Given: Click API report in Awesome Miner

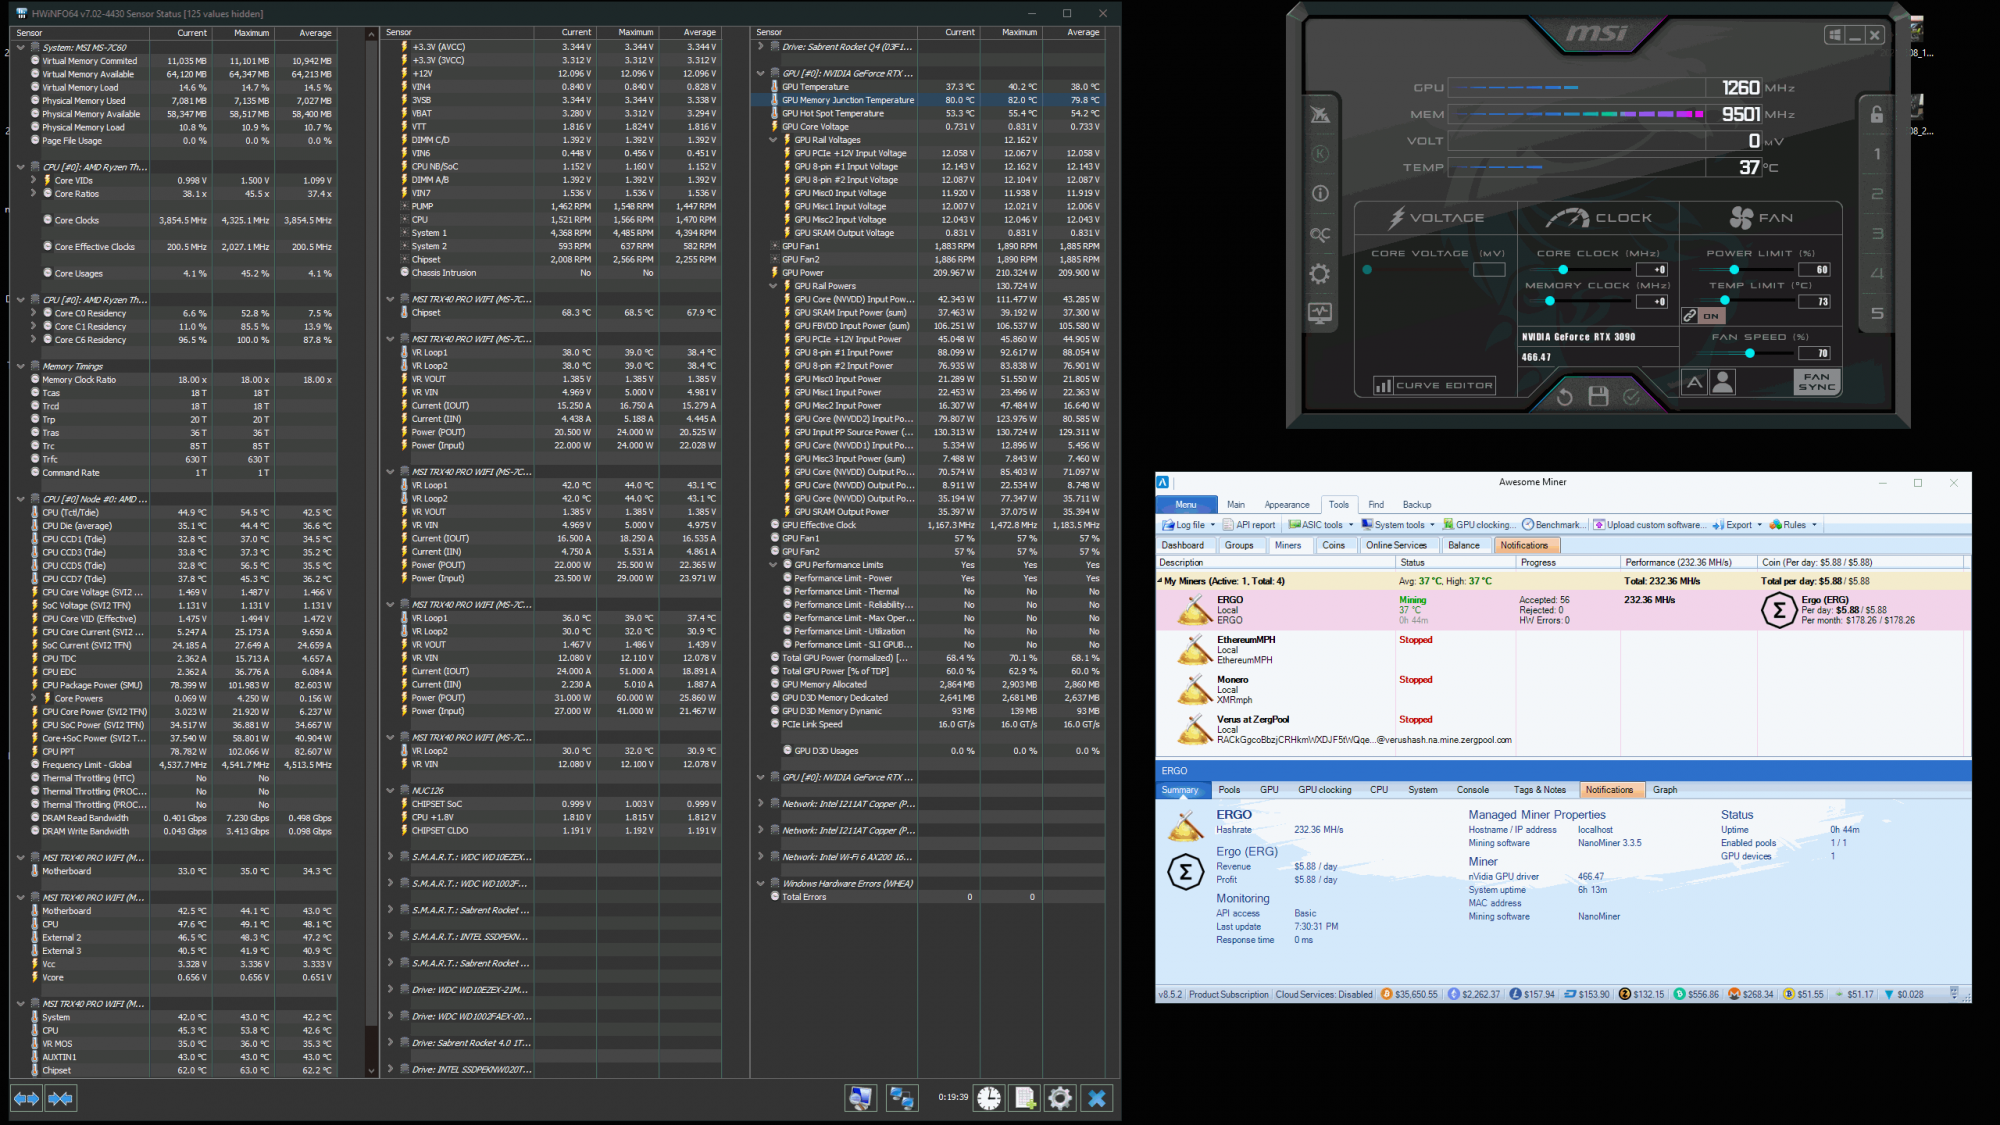Looking at the screenshot, I should click(1249, 525).
